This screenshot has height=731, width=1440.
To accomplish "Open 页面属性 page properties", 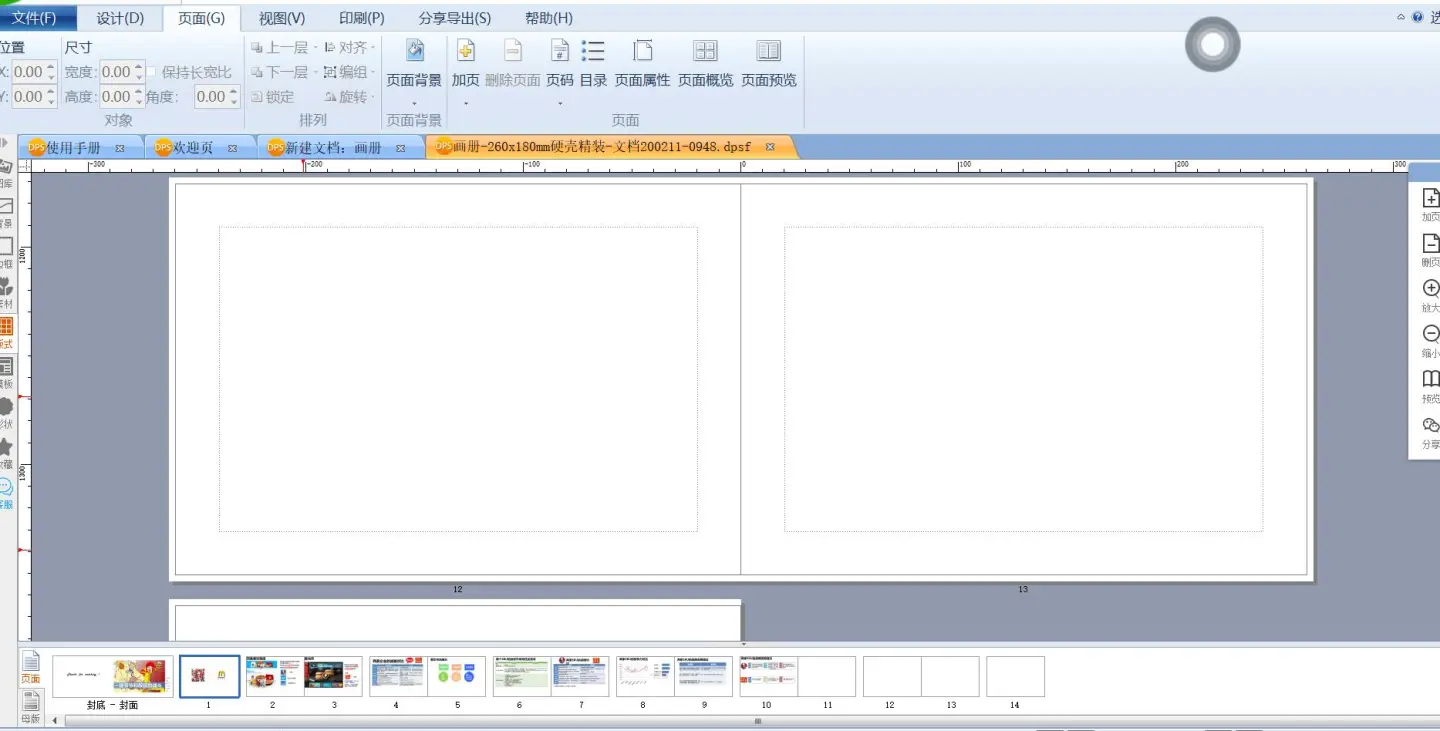I will pos(642,52).
